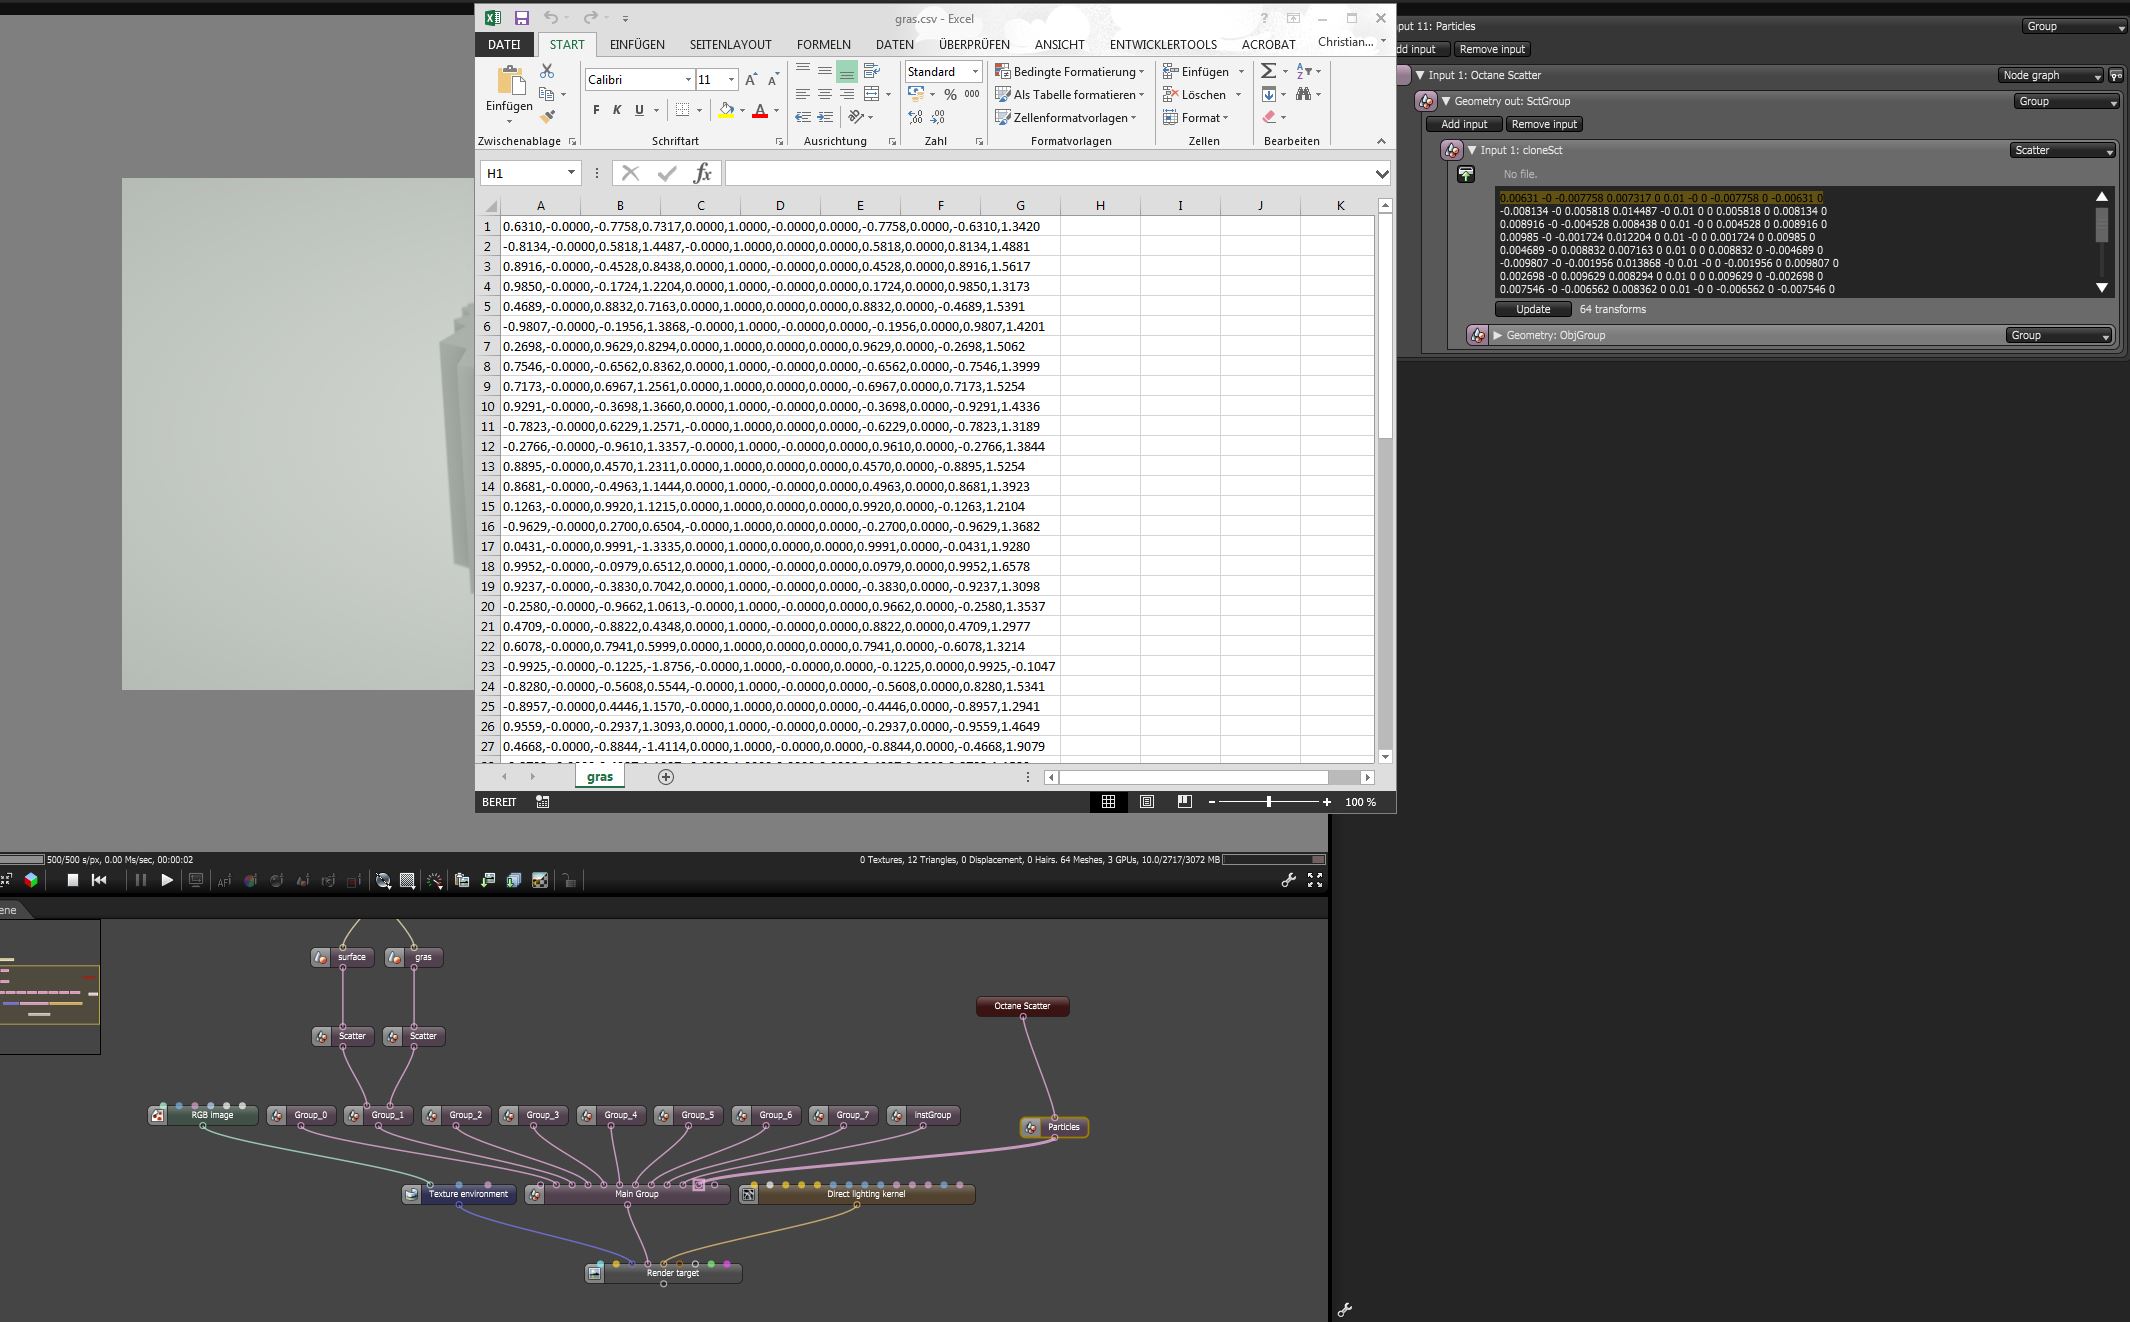Expand the Geometry: ObjGroup tree item
The width and height of the screenshot is (2130, 1322).
point(1497,335)
